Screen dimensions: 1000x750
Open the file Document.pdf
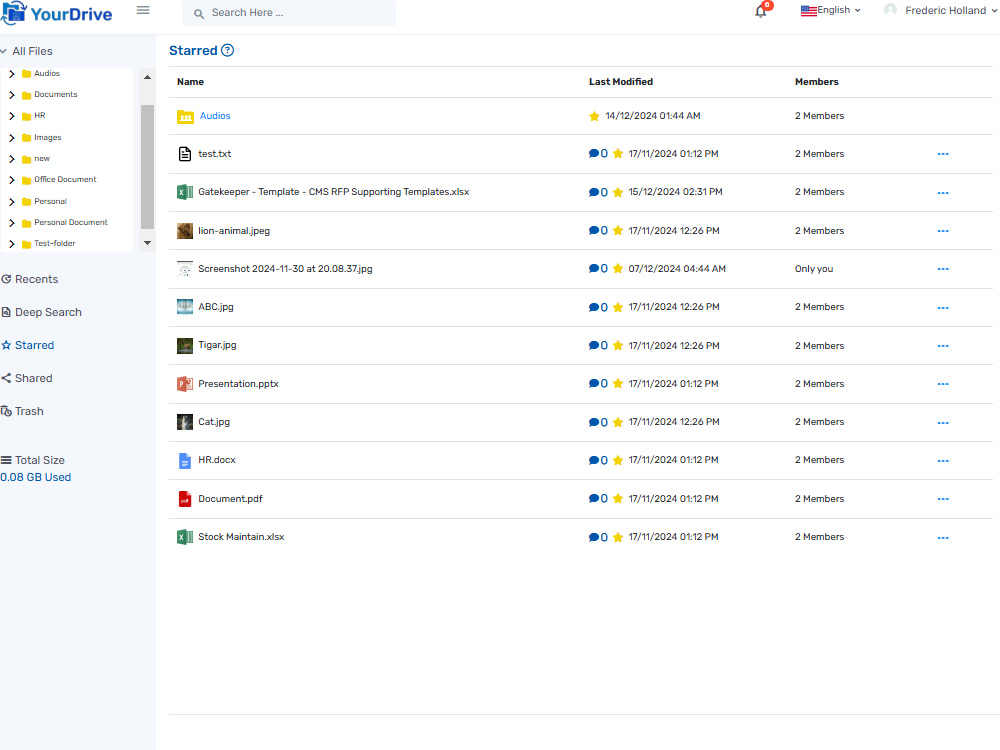[230, 499]
